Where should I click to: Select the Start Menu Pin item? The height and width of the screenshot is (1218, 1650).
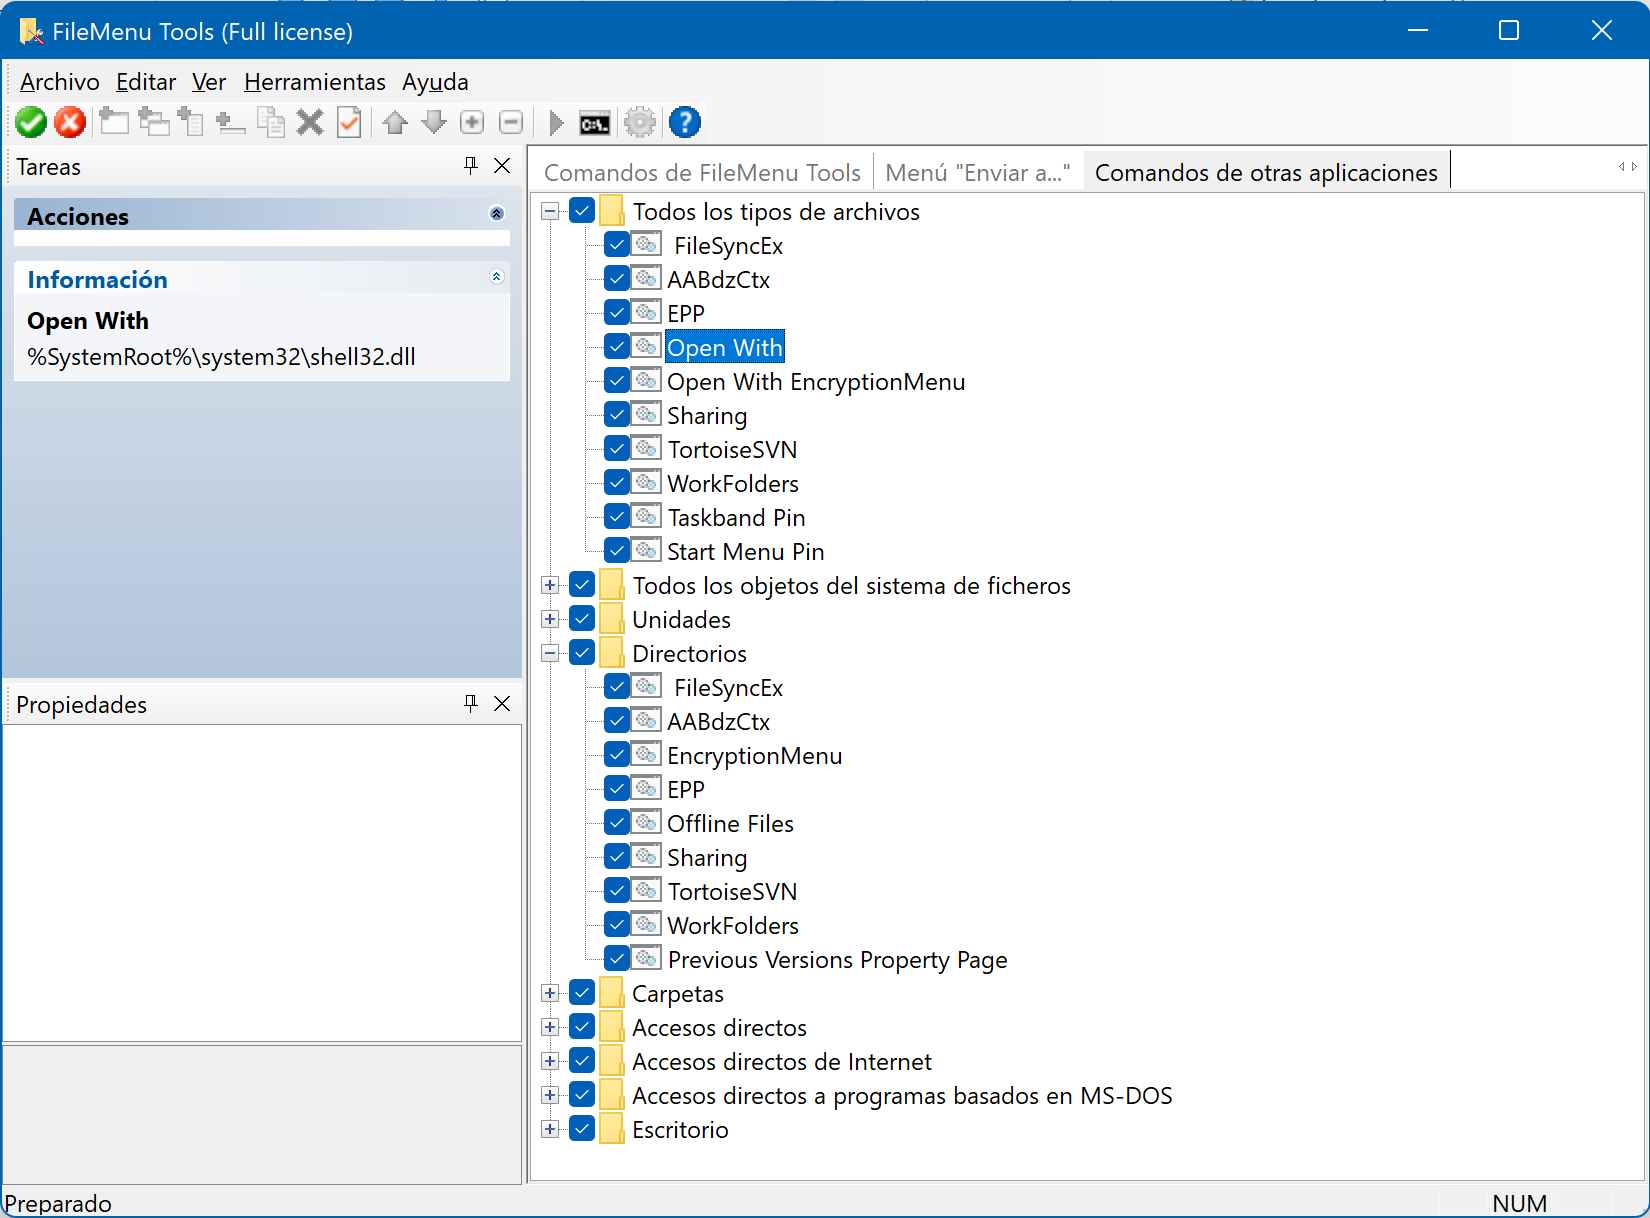point(746,551)
